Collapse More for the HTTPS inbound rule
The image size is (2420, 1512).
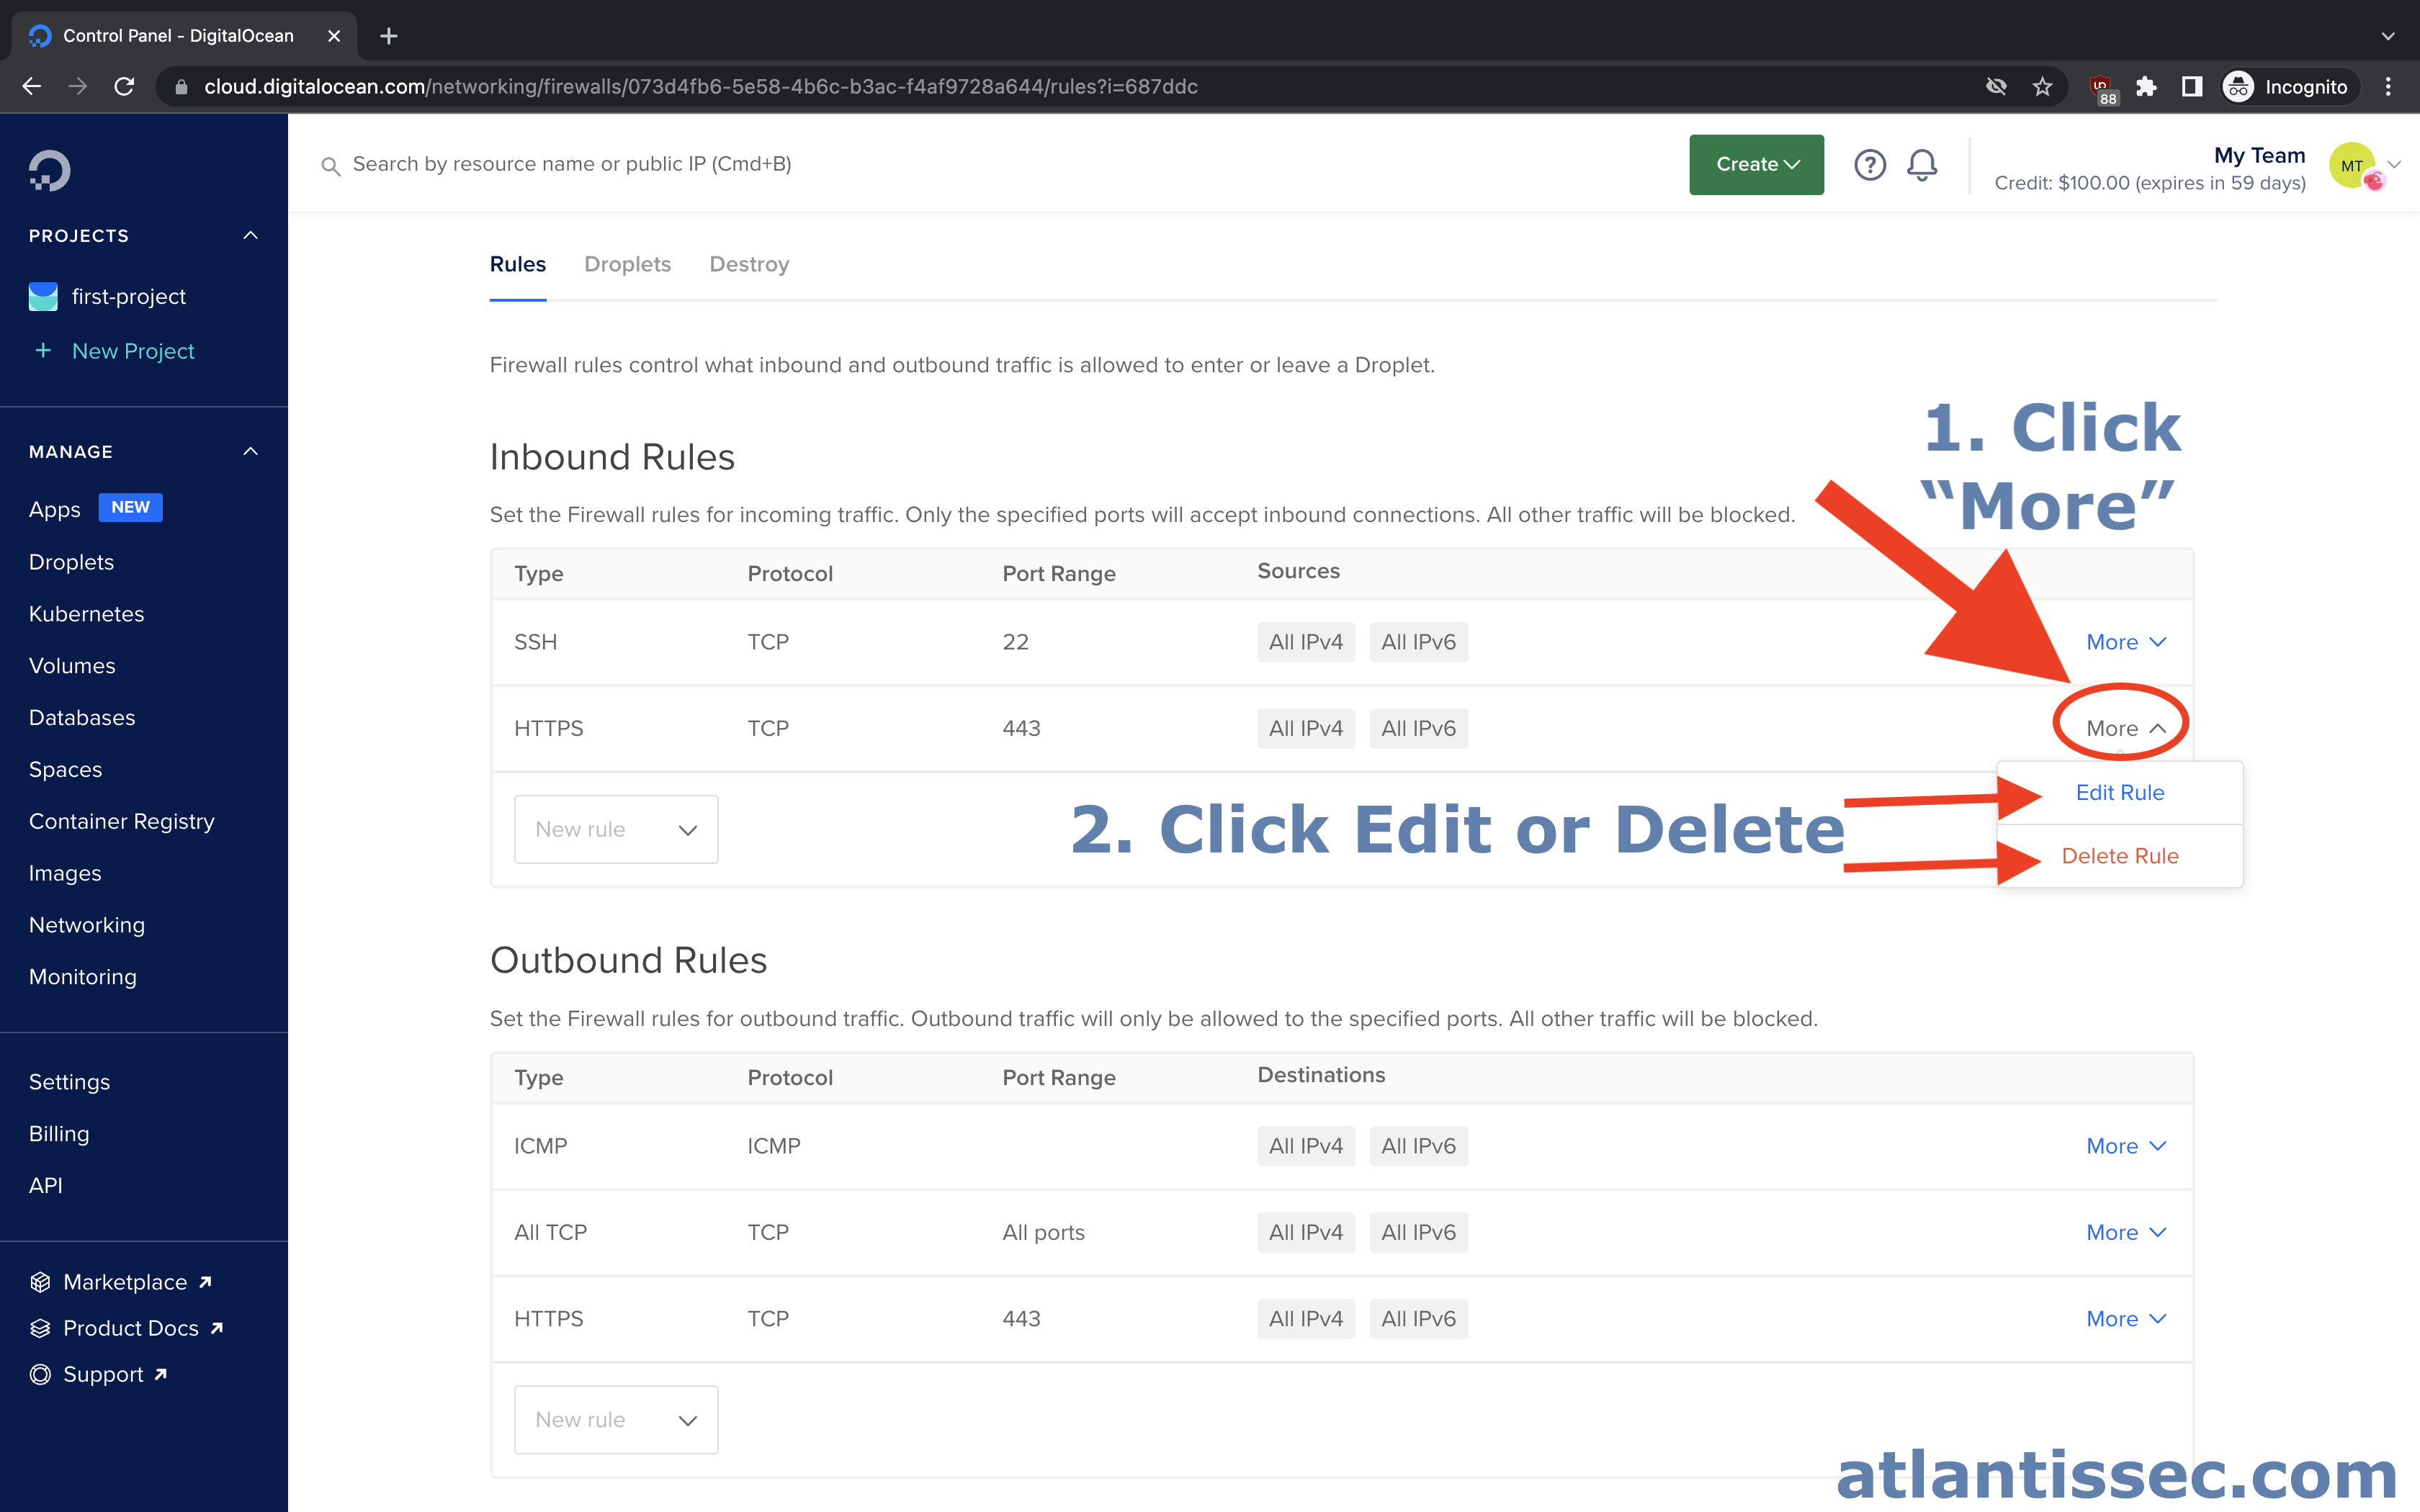click(2126, 728)
